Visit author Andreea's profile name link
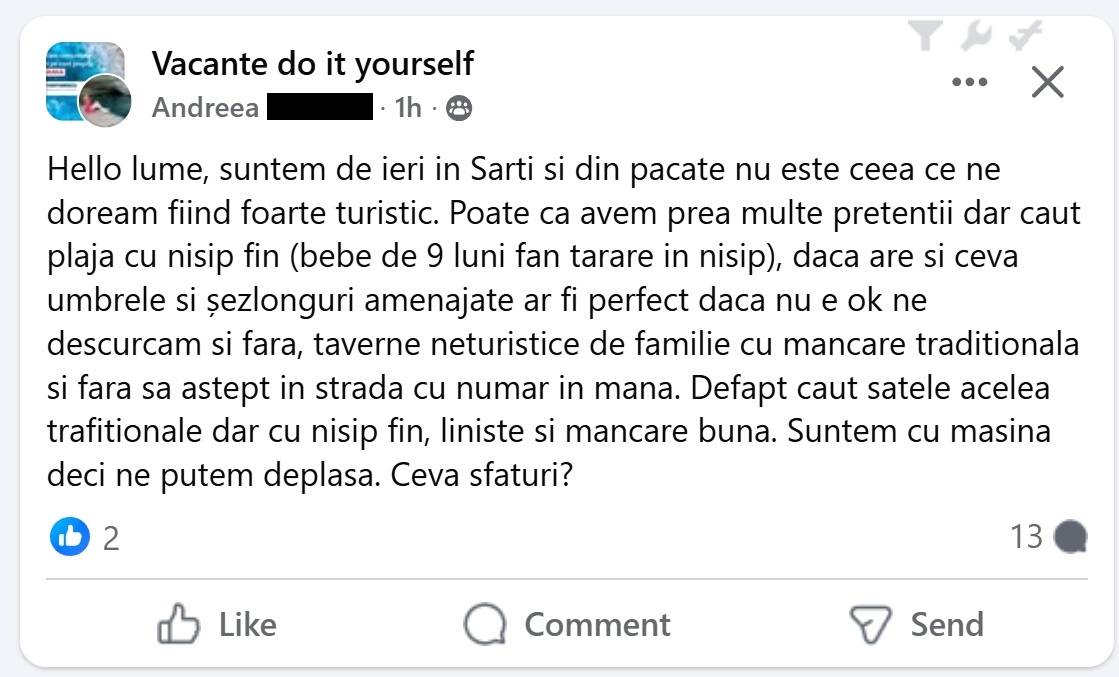Viewport: 1119px width, 677px height. tap(205, 108)
